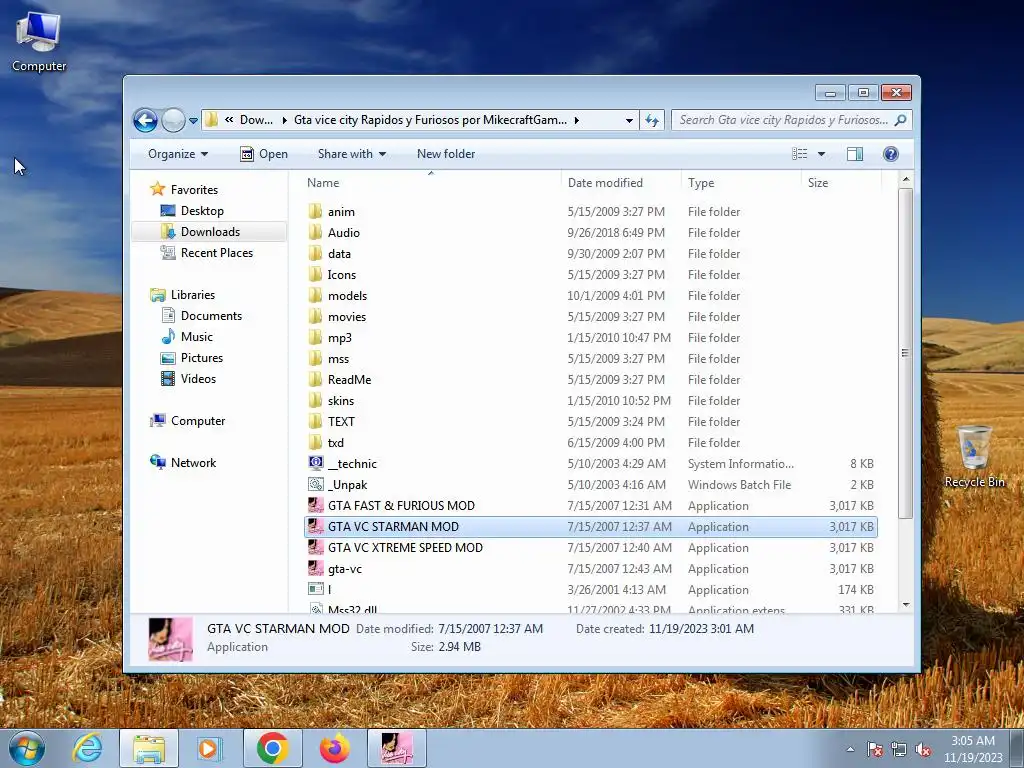Select Downloads in Favorites
Image resolution: width=1024 pixels, height=768 pixels.
[210, 232]
